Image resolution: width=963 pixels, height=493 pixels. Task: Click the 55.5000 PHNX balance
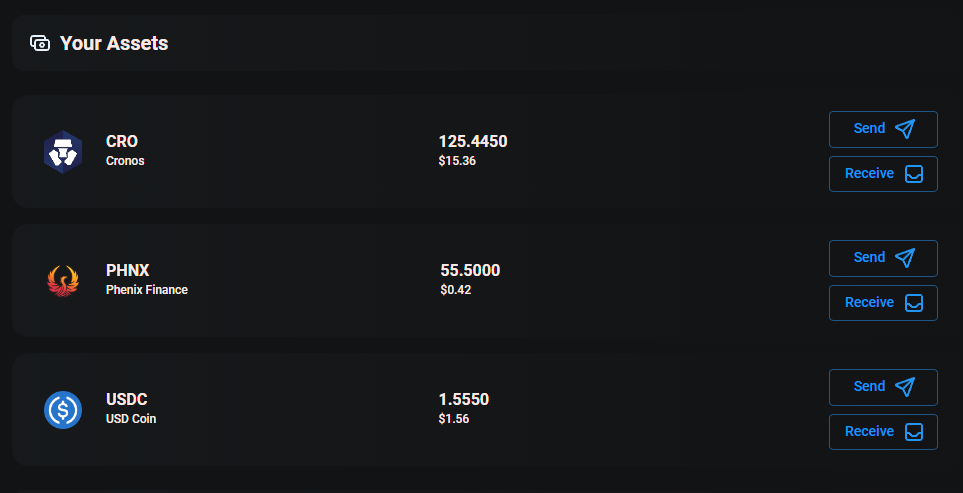[470, 270]
